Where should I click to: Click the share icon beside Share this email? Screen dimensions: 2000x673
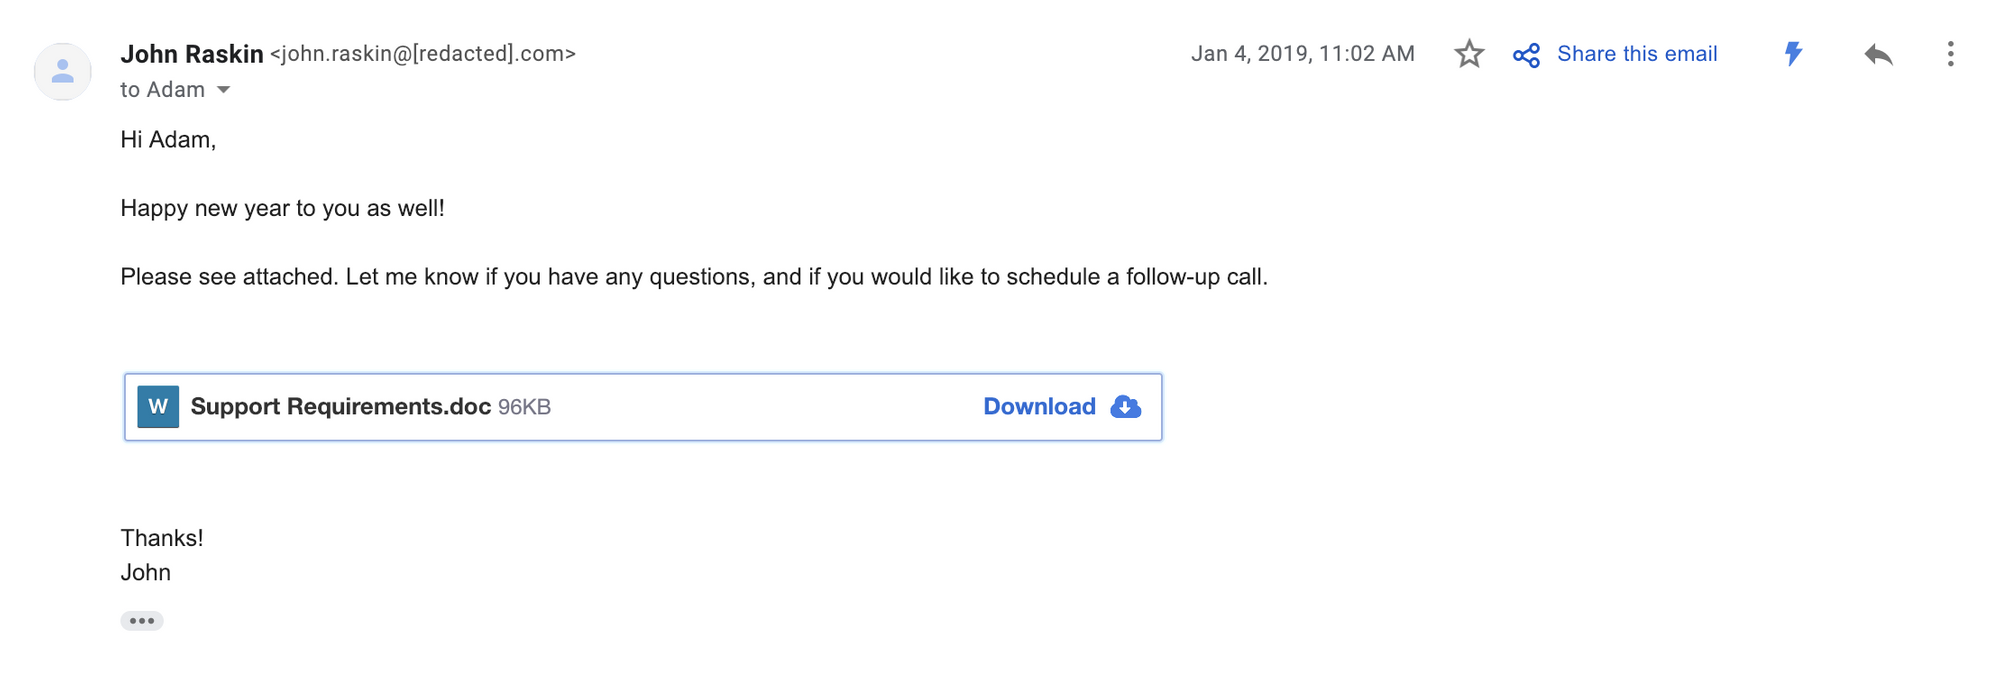1526,55
